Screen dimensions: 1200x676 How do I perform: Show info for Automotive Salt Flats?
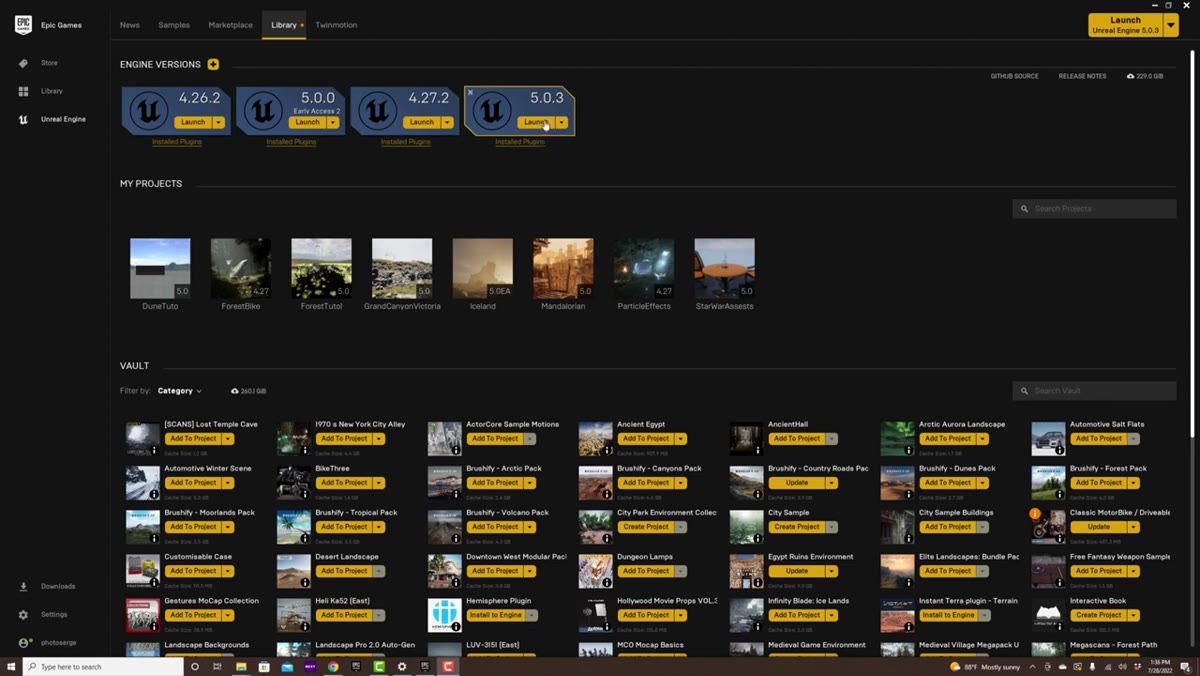coord(1060,450)
